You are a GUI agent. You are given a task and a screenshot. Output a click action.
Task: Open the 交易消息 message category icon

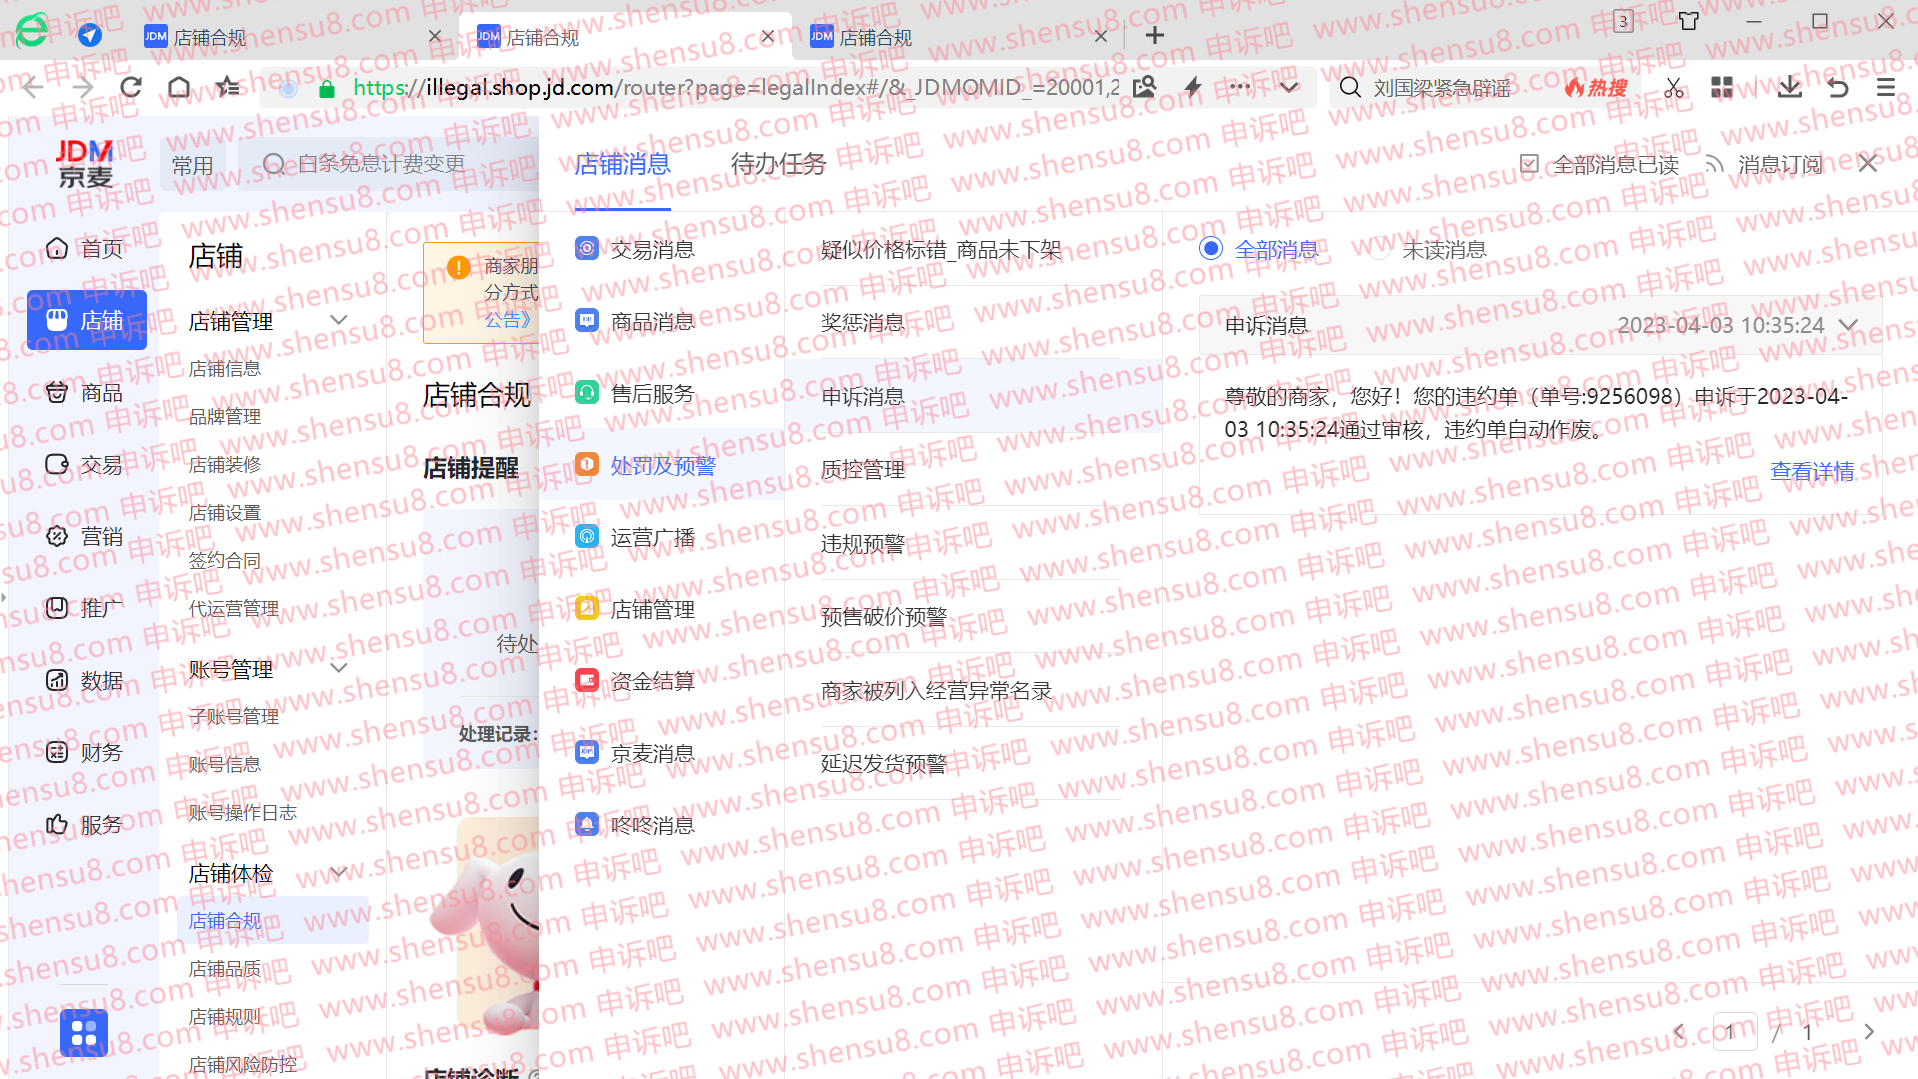point(587,248)
